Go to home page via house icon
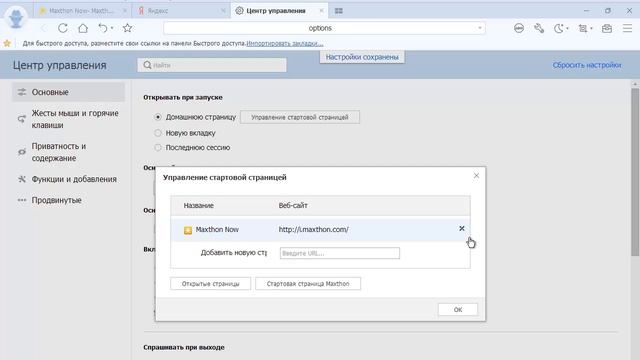Image resolution: width=640 pixels, height=360 pixels. [83, 28]
